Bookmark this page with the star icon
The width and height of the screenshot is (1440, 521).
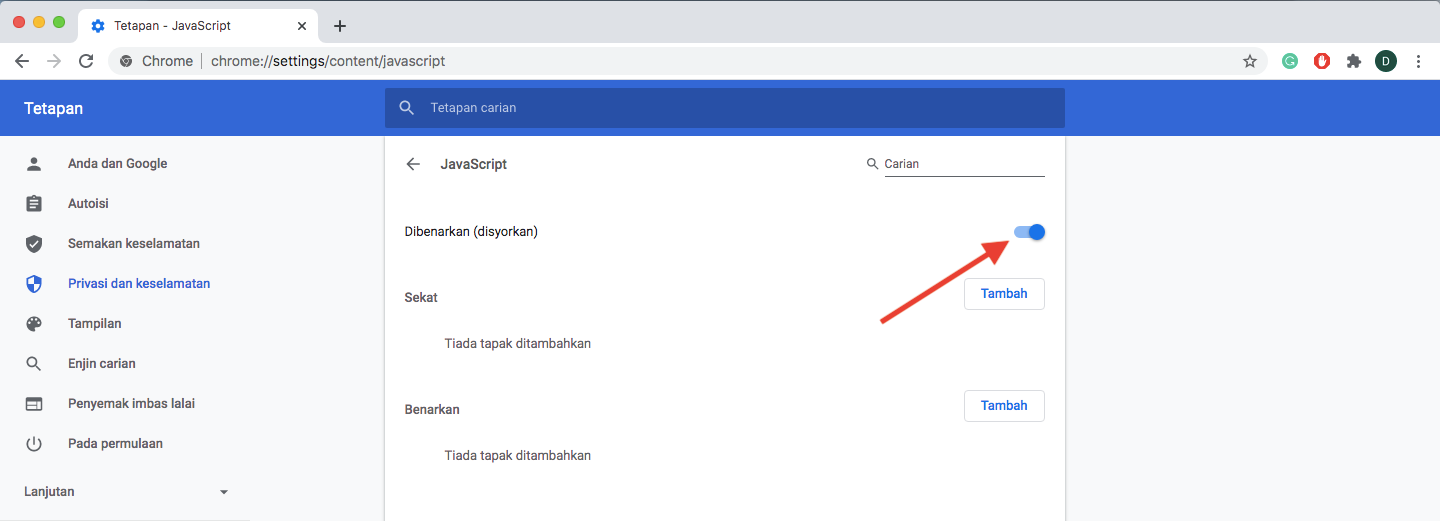point(1249,61)
